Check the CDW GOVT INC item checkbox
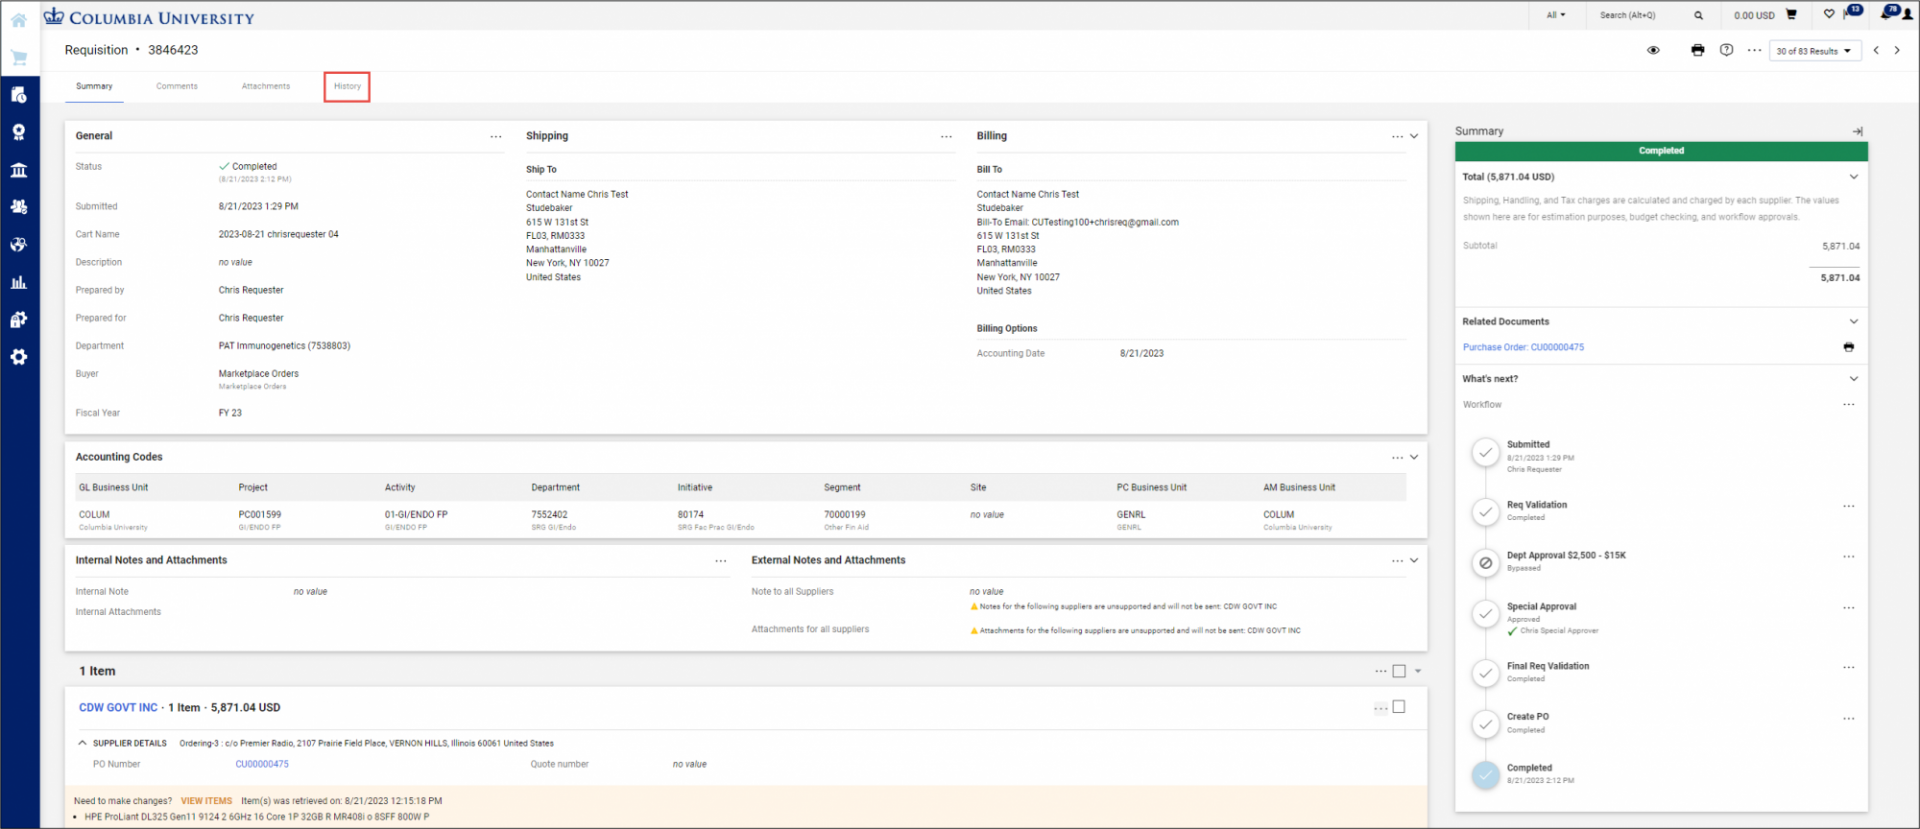 click(x=1399, y=707)
